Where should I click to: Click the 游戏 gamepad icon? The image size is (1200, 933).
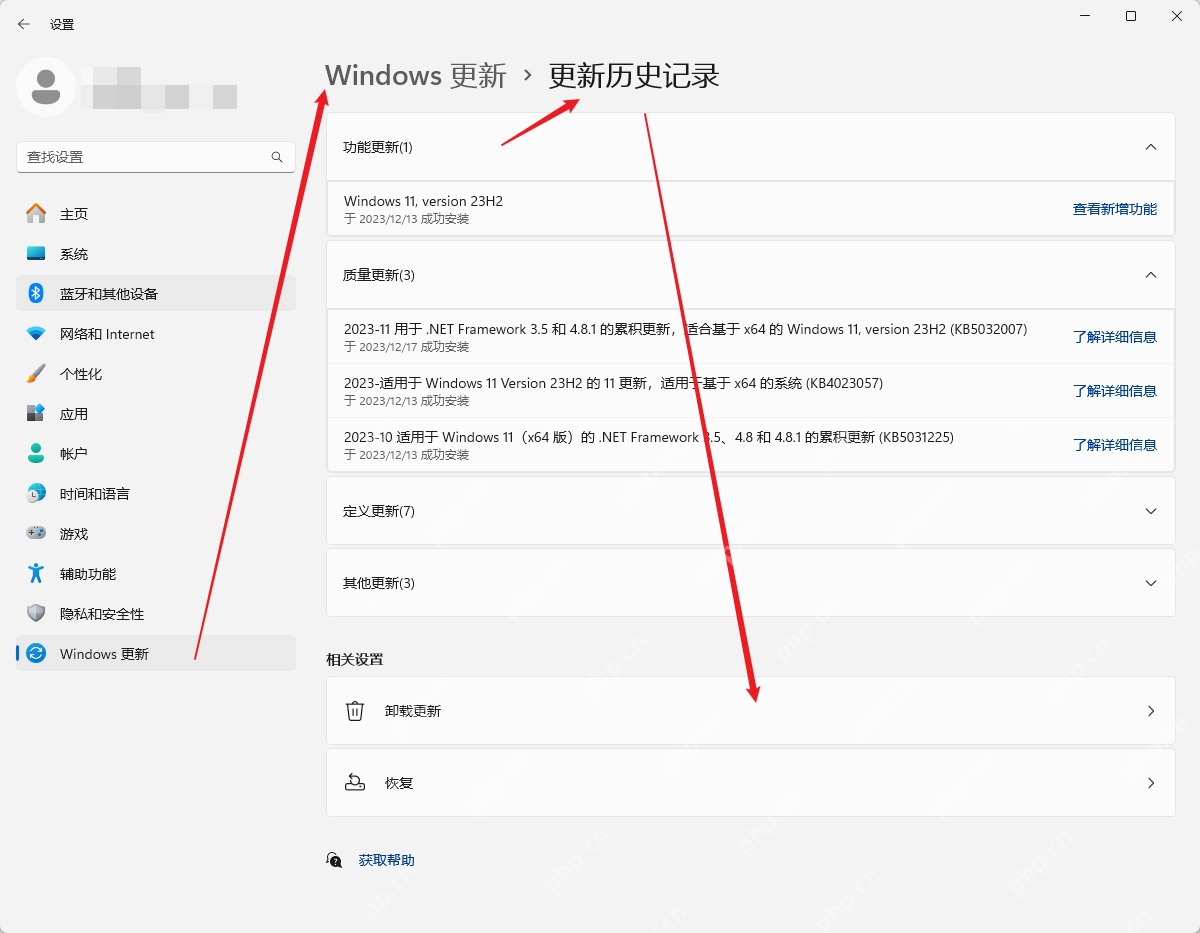[36, 533]
